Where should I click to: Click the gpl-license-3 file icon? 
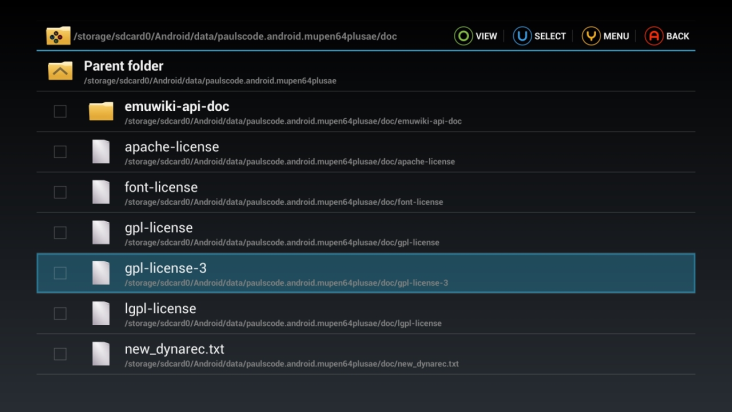click(x=101, y=273)
